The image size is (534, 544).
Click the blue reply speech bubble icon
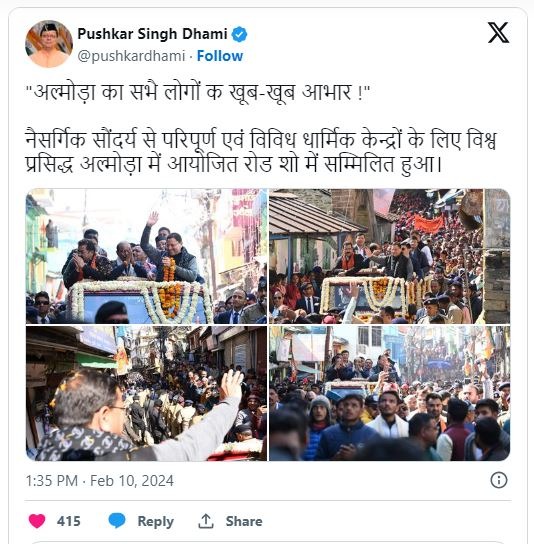pos(117,520)
